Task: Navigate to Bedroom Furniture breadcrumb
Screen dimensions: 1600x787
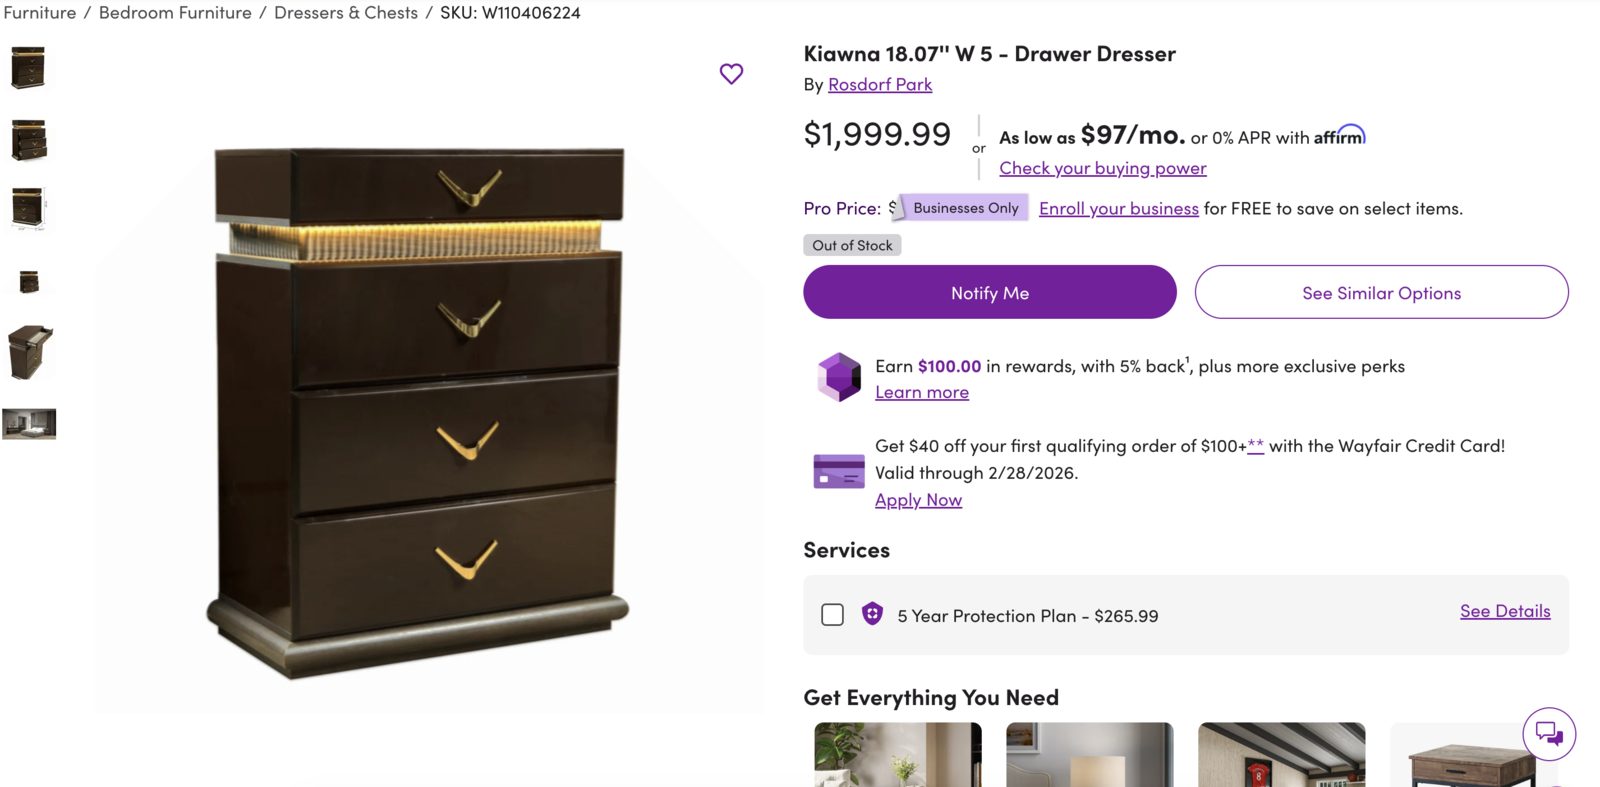Action: point(175,13)
